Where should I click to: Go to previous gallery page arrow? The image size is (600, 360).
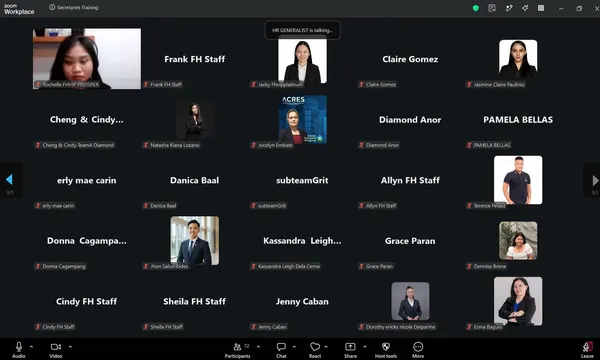(10, 179)
